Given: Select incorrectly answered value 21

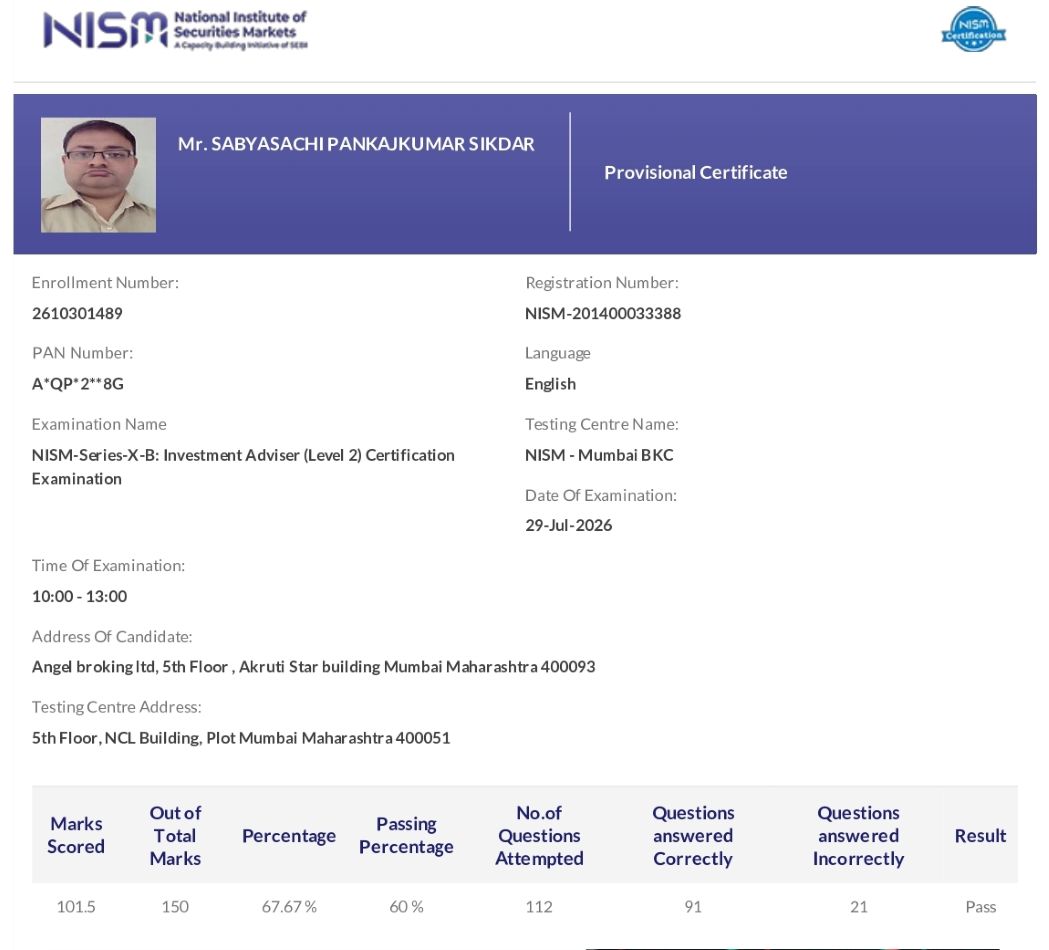Looking at the screenshot, I should 858,907.
